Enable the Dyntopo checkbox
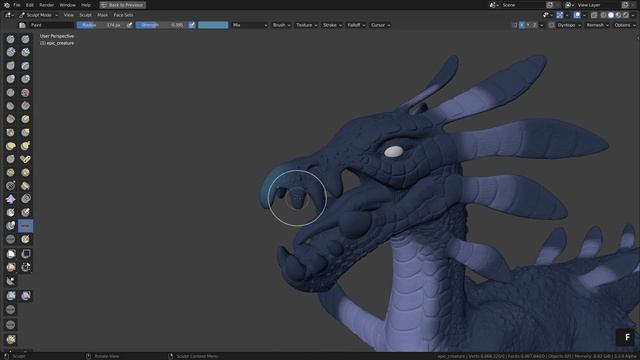Image resolution: width=640 pixels, height=360 pixels. [x=552, y=25]
